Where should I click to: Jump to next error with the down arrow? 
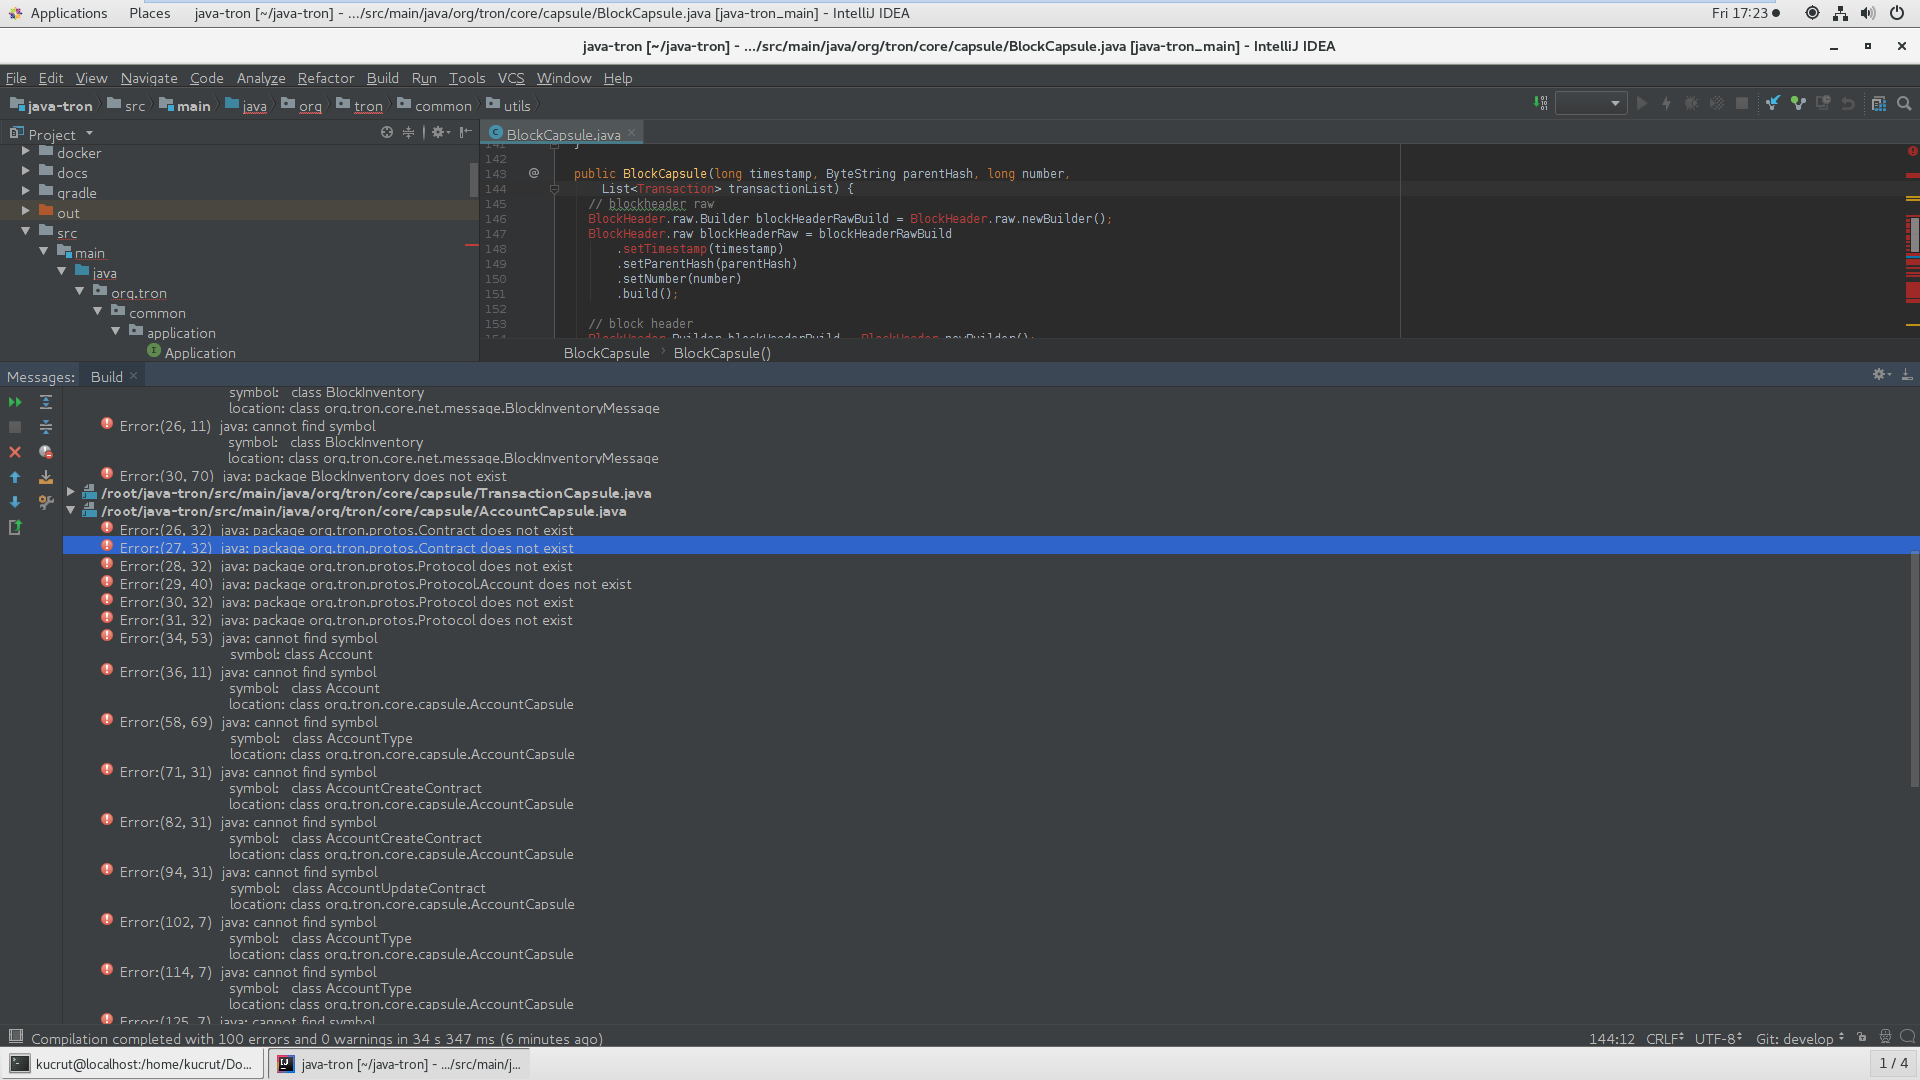coord(14,502)
